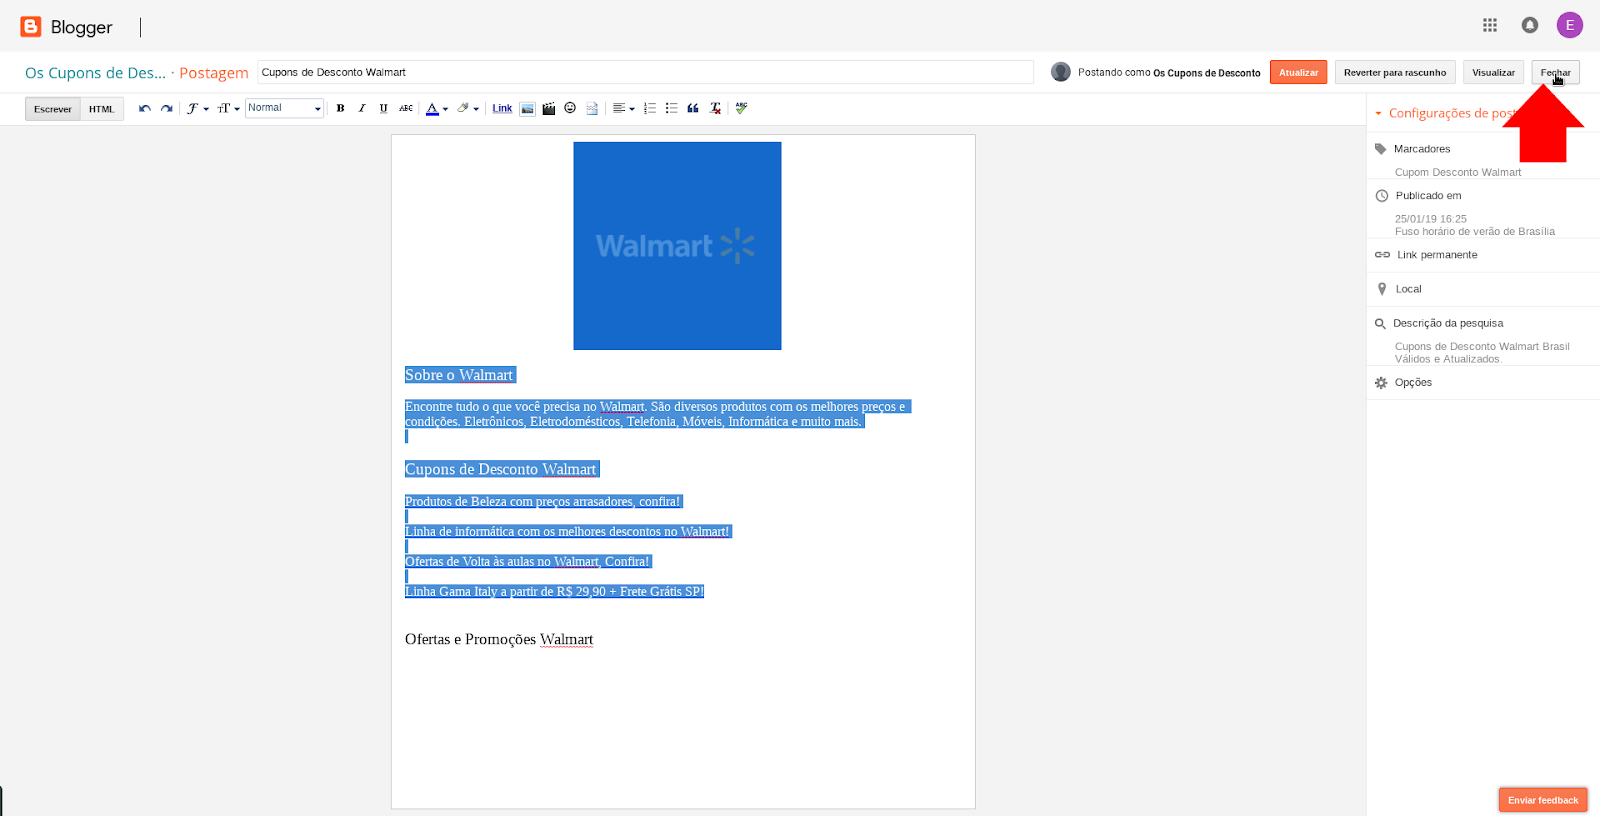Image resolution: width=1600 pixels, height=816 pixels.
Task: Insert a hyperlink with Link button
Action: pyautogui.click(x=502, y=108)
